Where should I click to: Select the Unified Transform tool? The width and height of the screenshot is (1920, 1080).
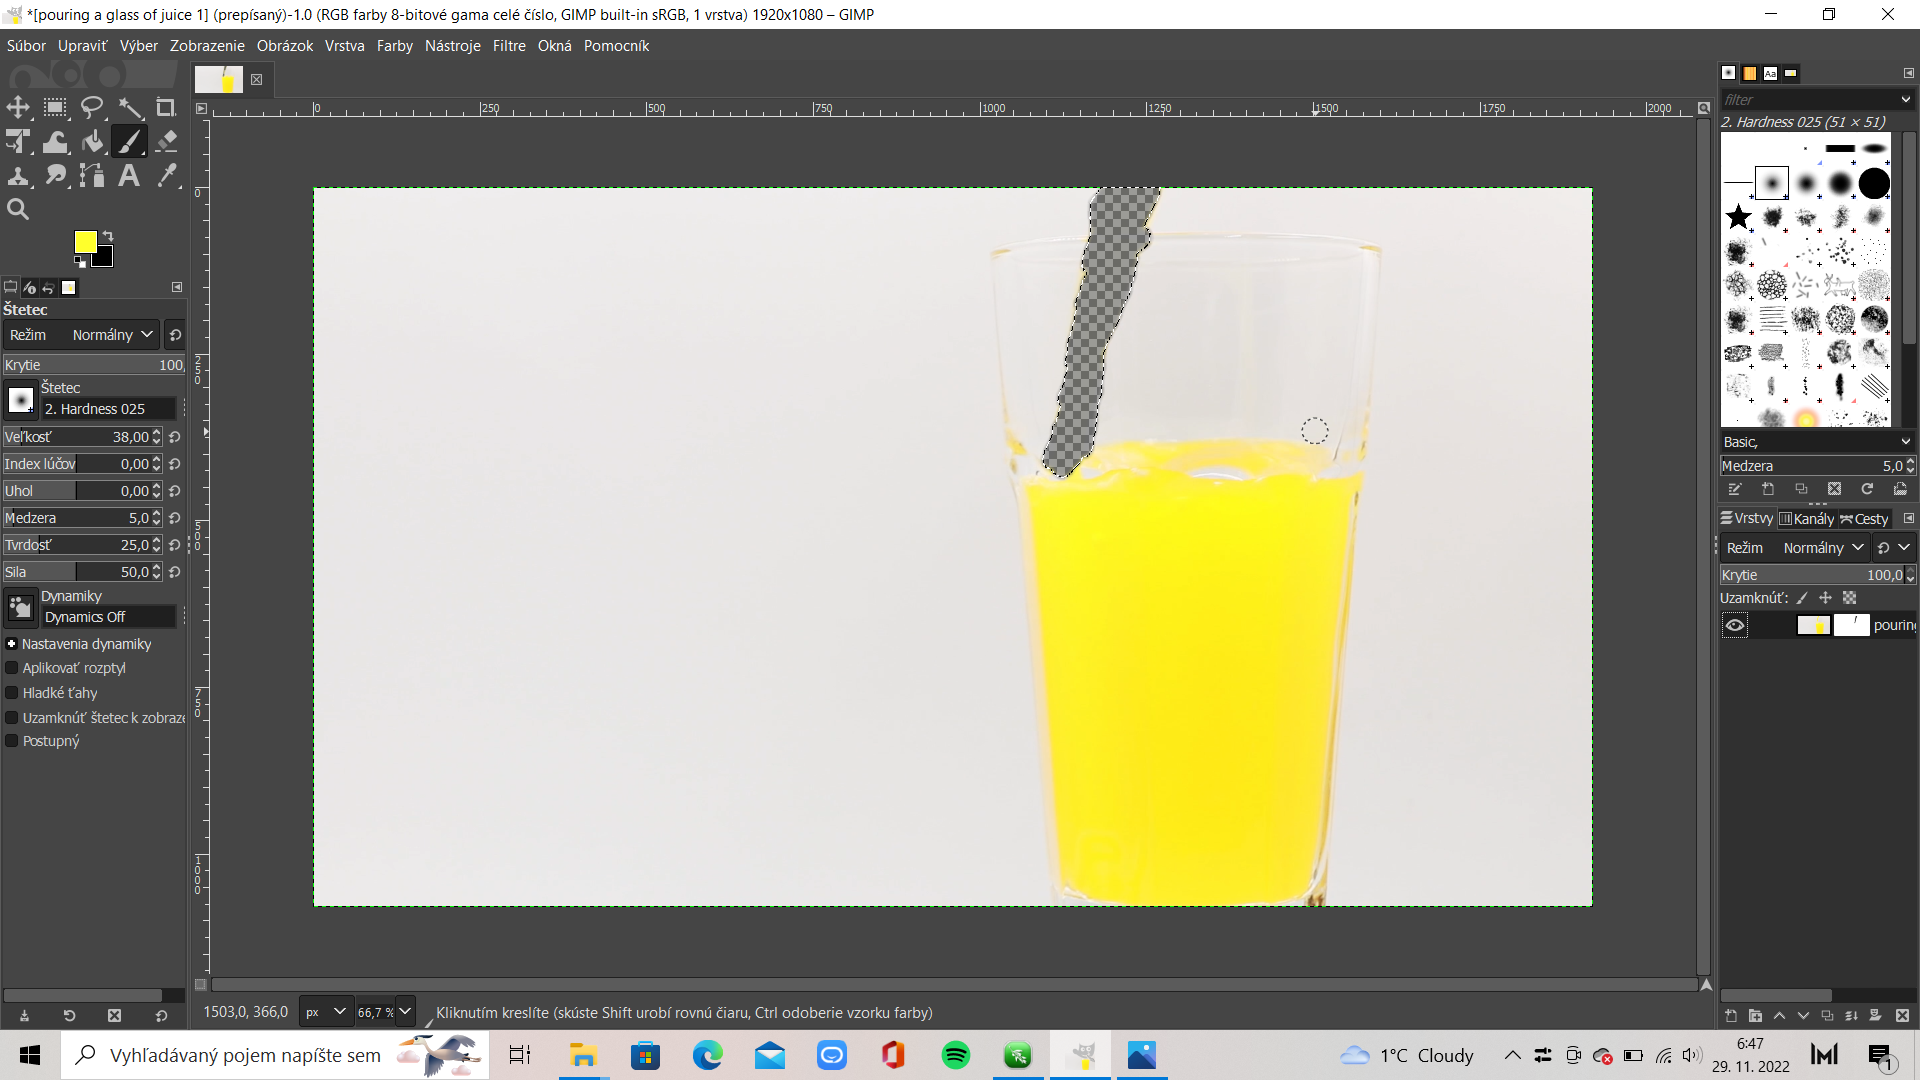18,142
